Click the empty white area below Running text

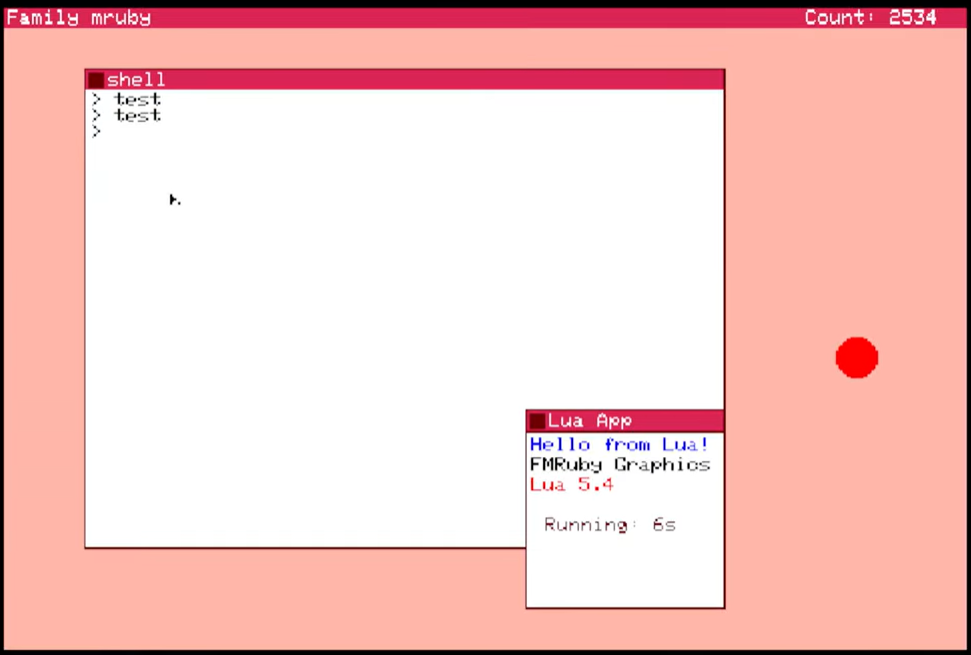[625, 575]
